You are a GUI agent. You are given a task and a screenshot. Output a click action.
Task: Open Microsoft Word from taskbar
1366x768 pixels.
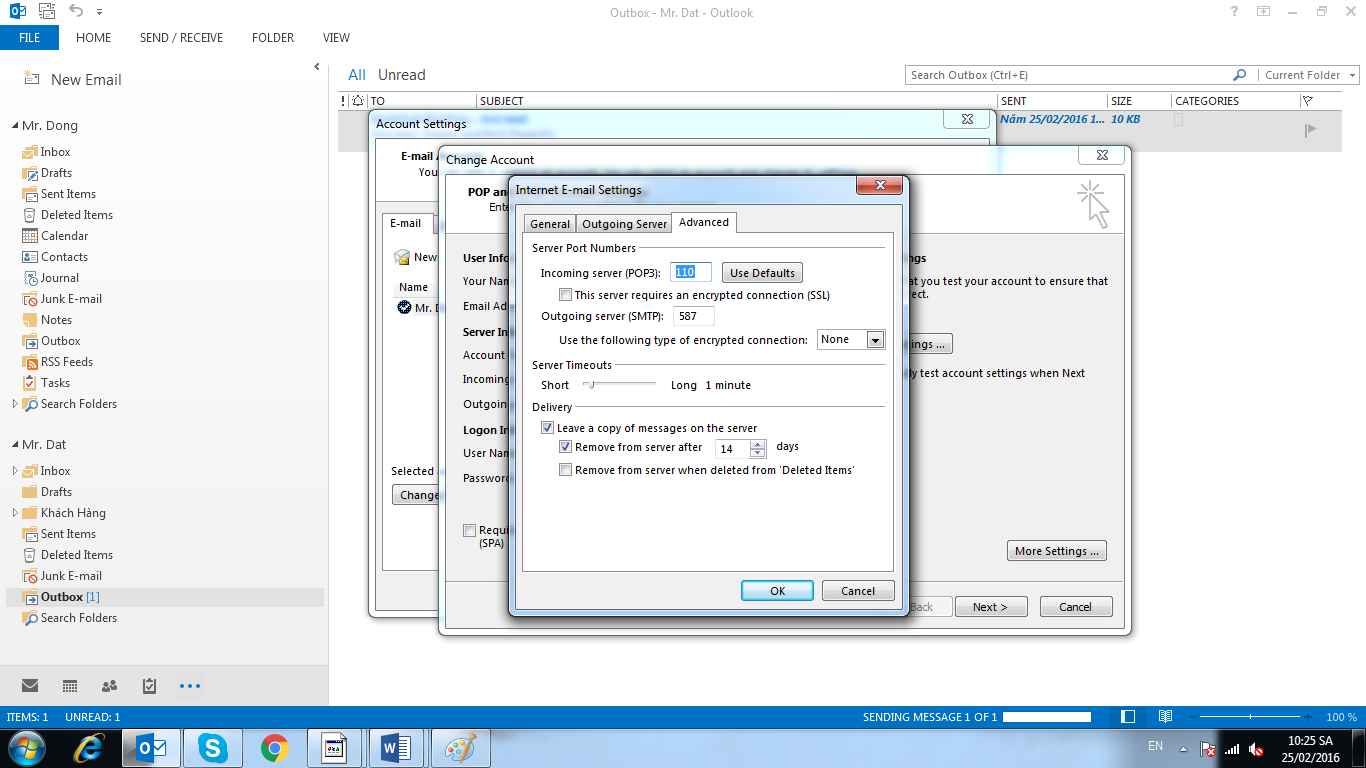[397, 748]
